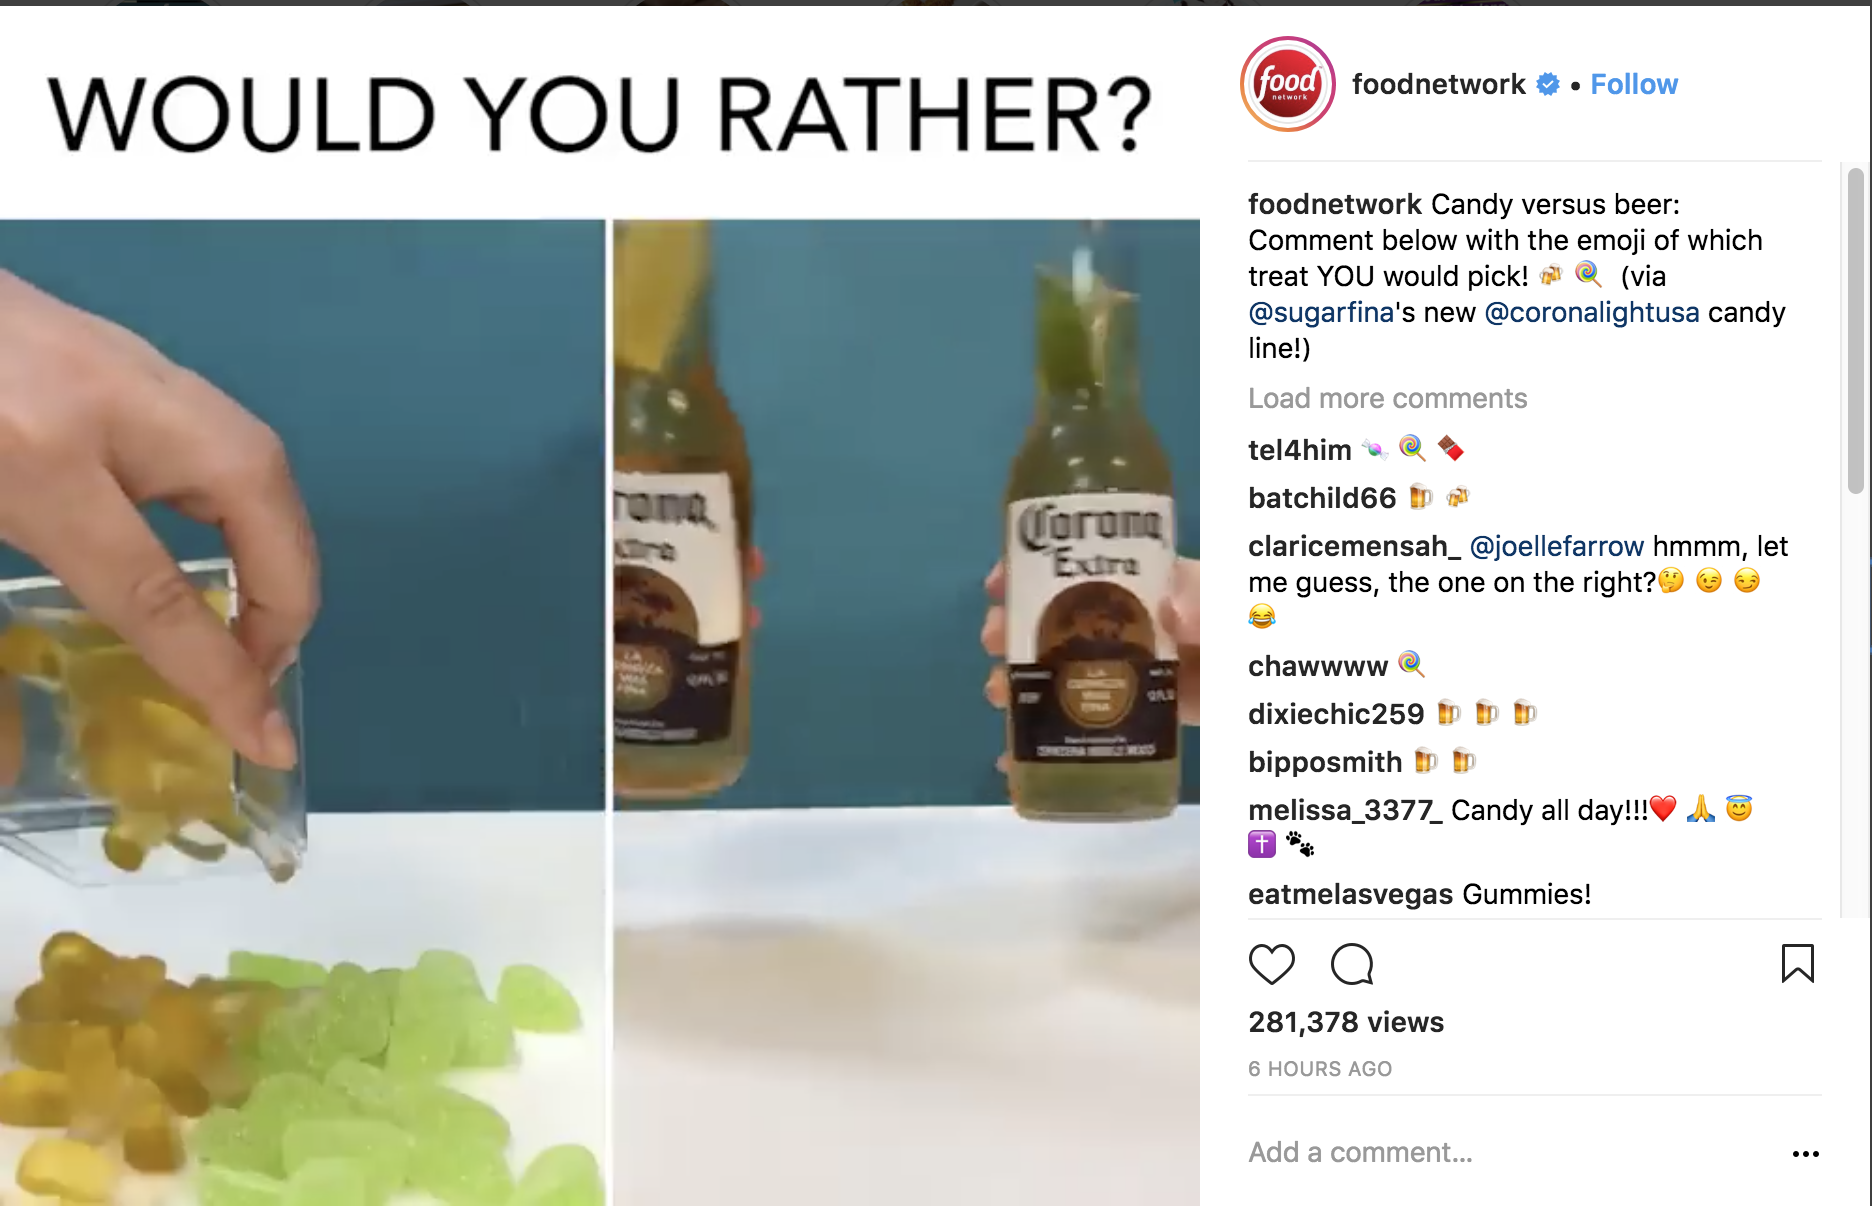The image size is (1872, 1206).
Task: Open the comment speech bubble icon
Action: pyautogui.click(x=1352, y=964)
